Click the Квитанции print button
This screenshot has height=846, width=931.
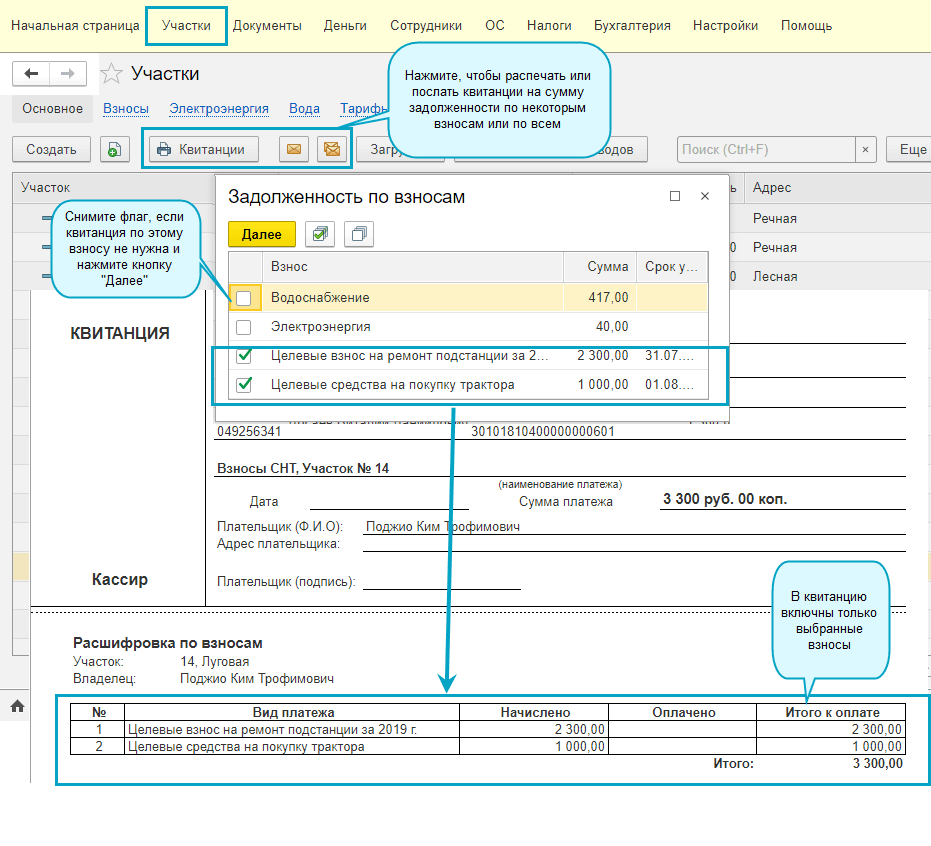tap(201, 149)
